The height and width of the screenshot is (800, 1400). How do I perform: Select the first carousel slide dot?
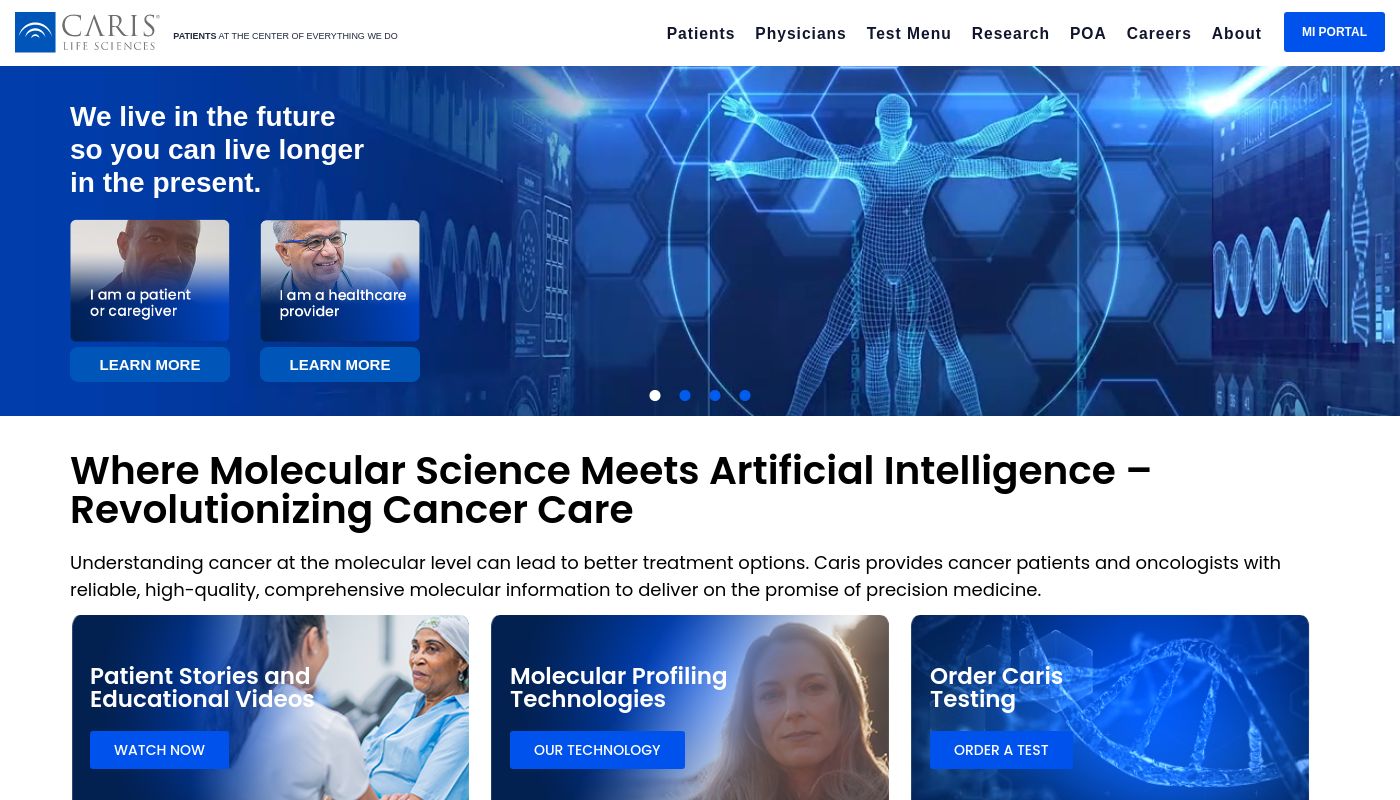point(655,395)
